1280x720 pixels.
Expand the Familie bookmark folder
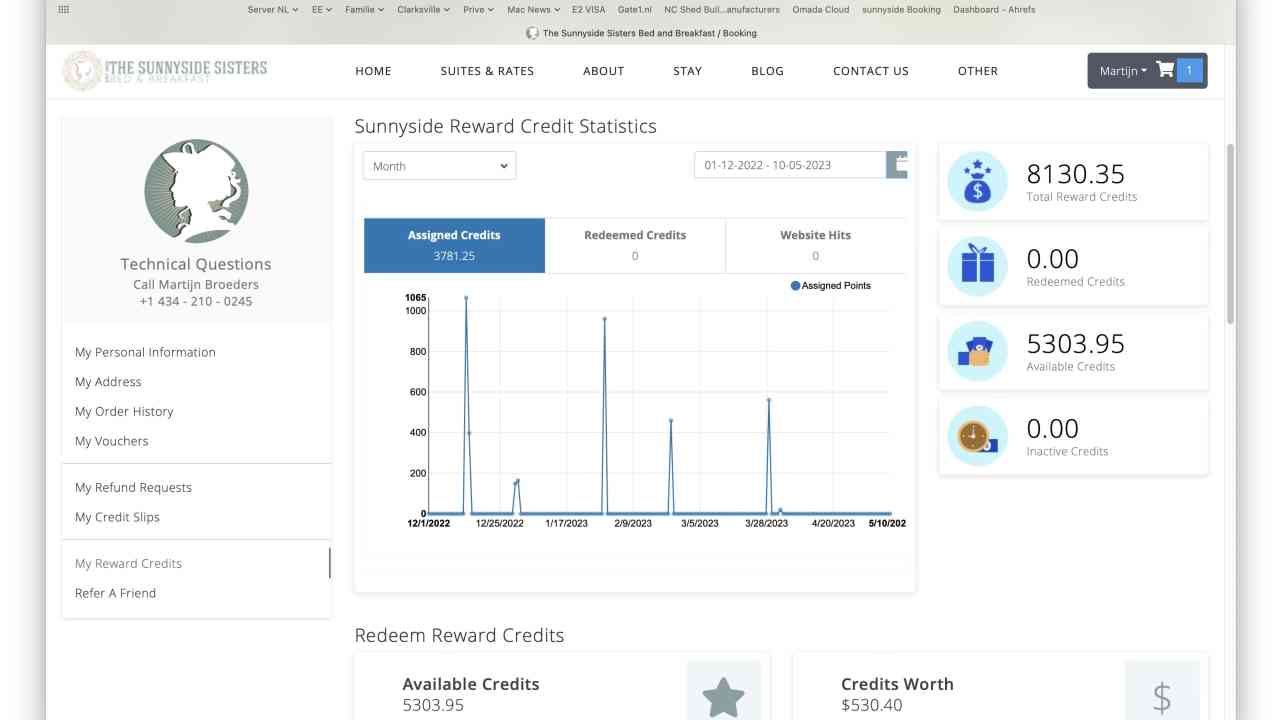pos(365,9)
